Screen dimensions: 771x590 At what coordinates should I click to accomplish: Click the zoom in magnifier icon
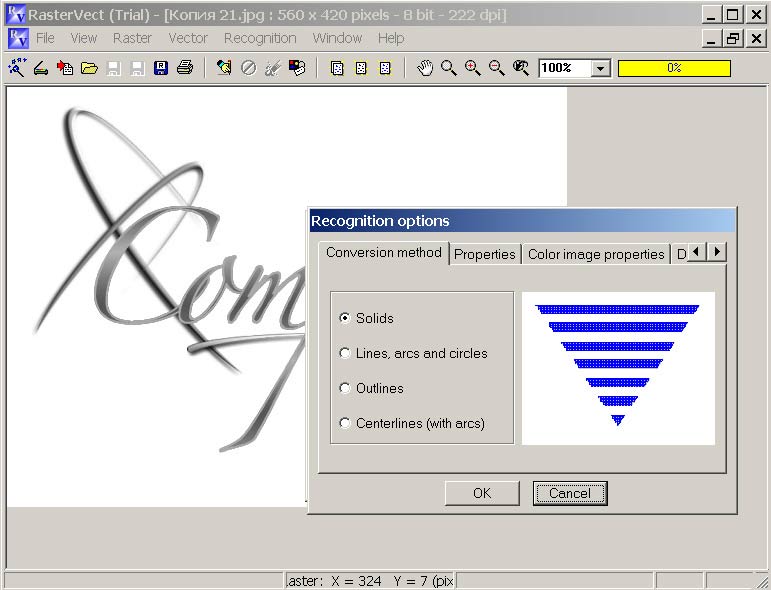(x=473, y=68)
